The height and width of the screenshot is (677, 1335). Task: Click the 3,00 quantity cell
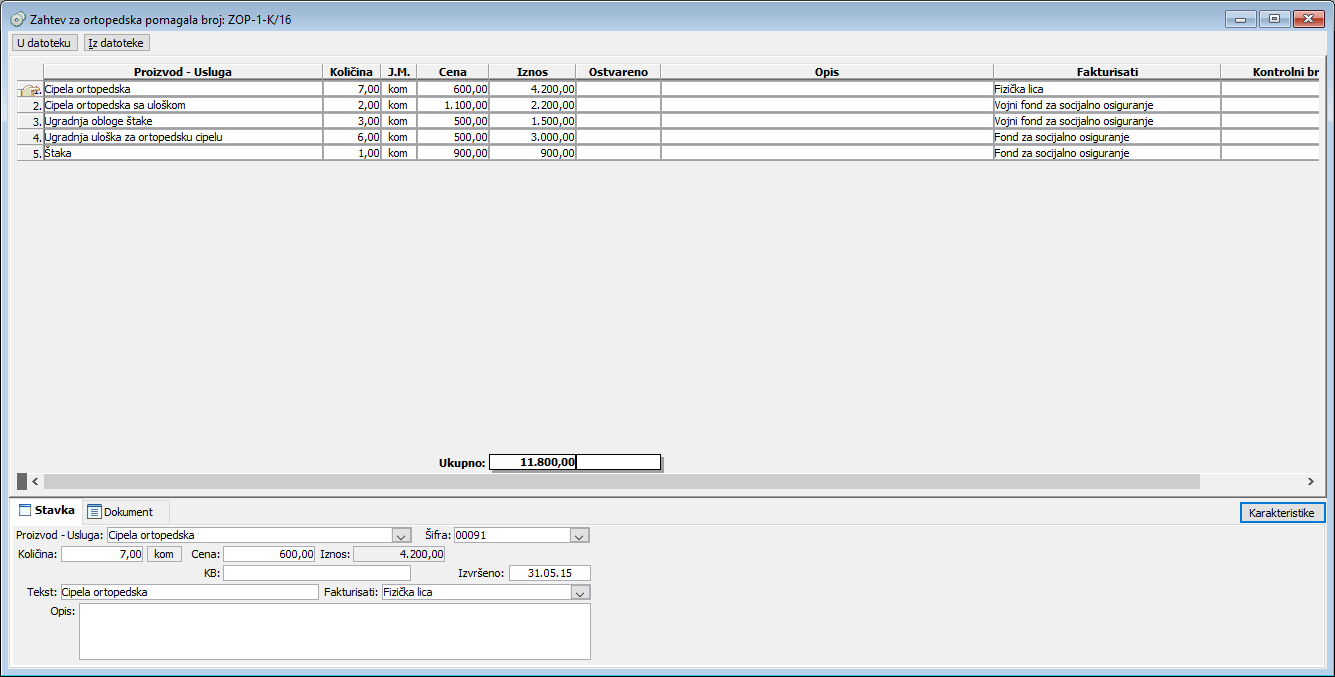[x=351, y=121]
